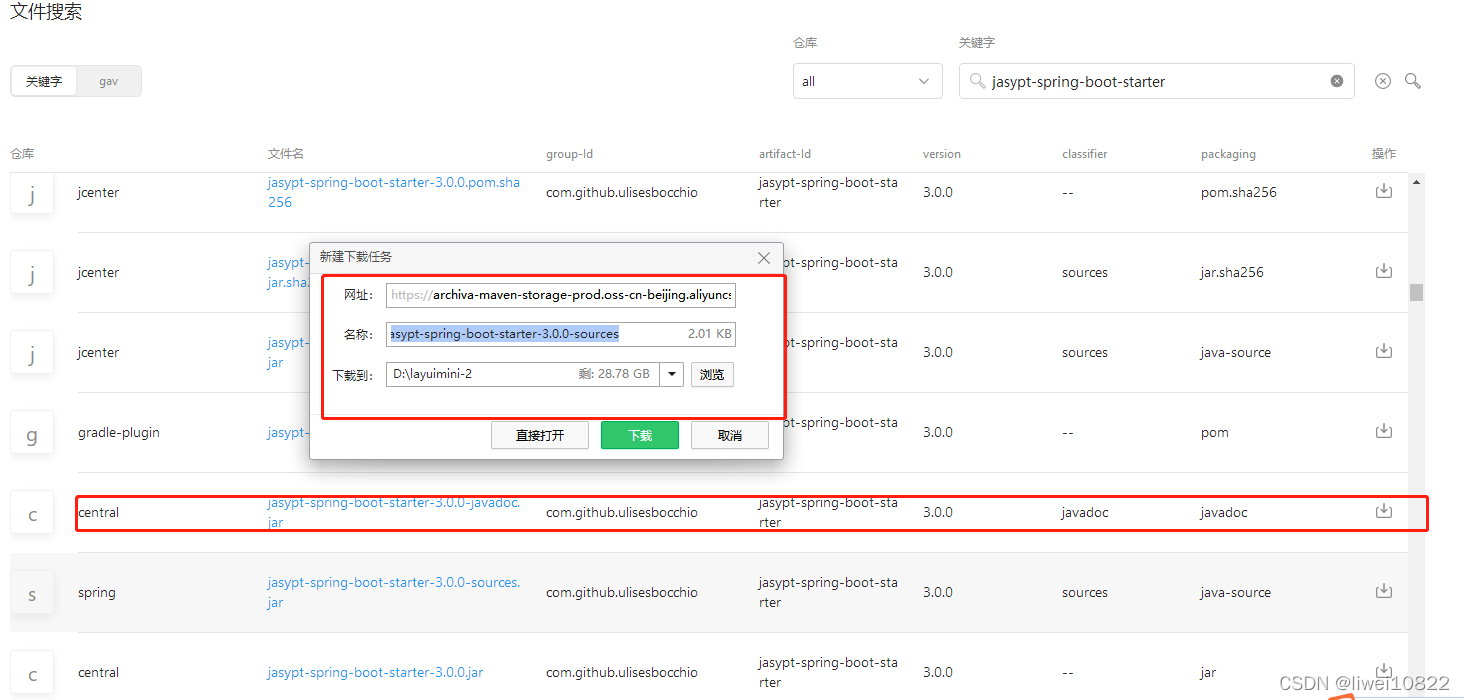
Task: Download the jcenter jar.sha256 sources file
Action: point(1384,271)
